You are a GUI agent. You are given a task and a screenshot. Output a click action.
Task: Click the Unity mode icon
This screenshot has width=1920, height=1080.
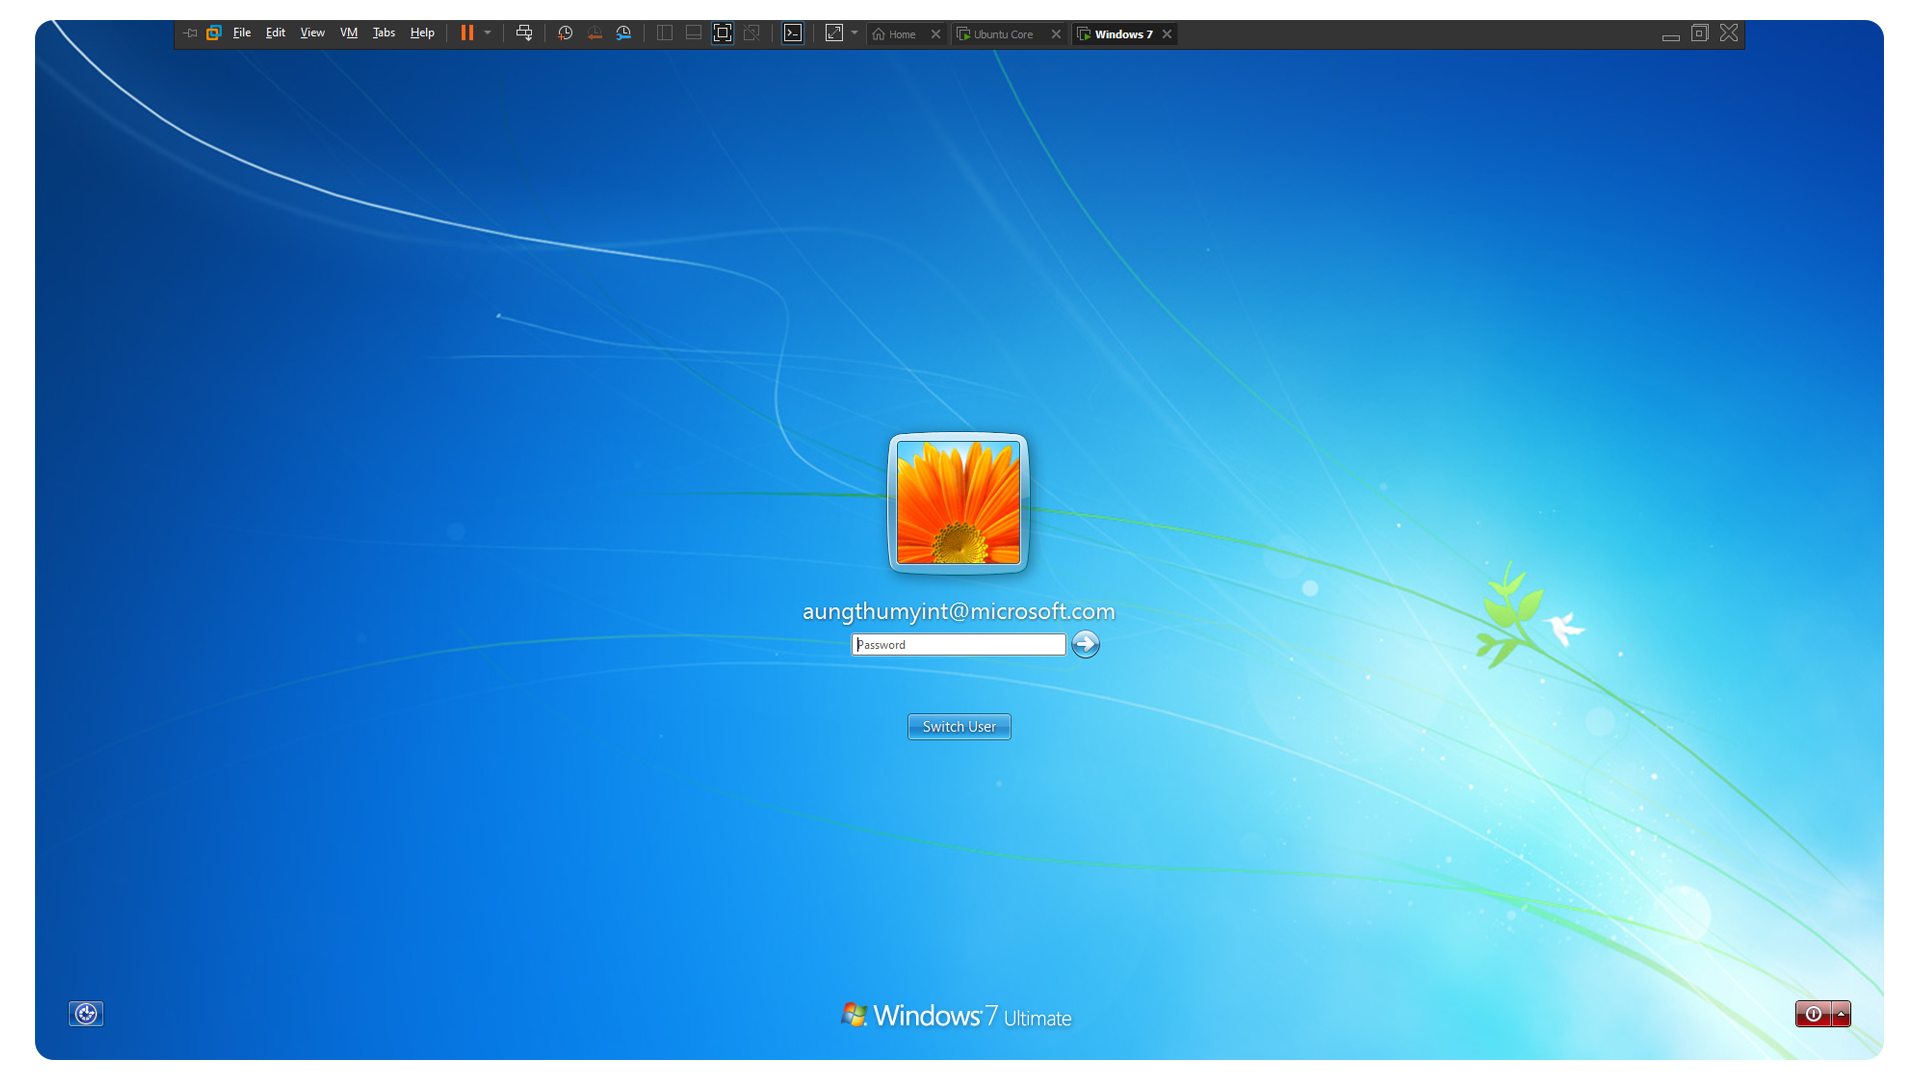click(x=752, y=33)
